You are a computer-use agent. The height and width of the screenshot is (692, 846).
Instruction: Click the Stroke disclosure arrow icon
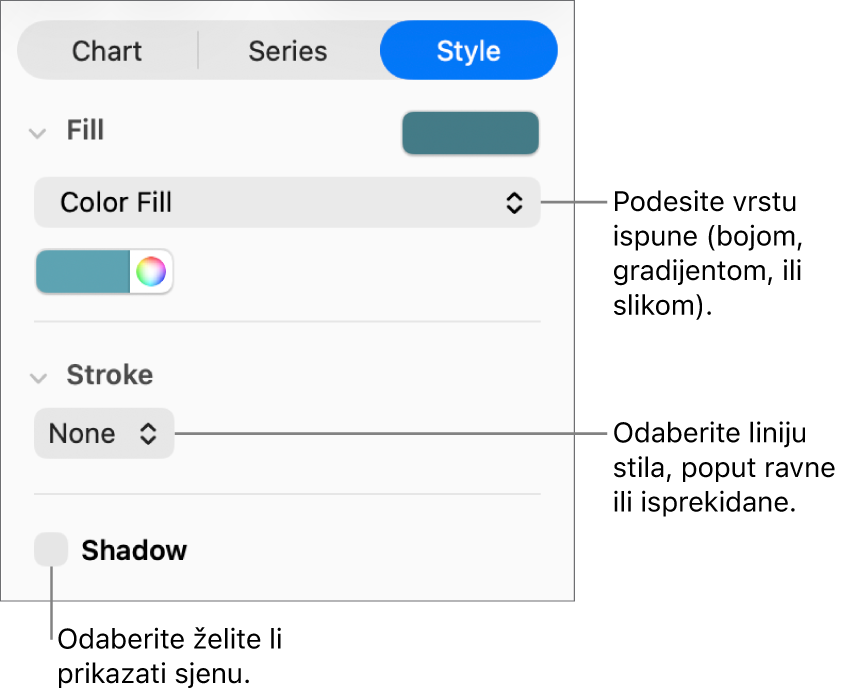pos(38,376)
